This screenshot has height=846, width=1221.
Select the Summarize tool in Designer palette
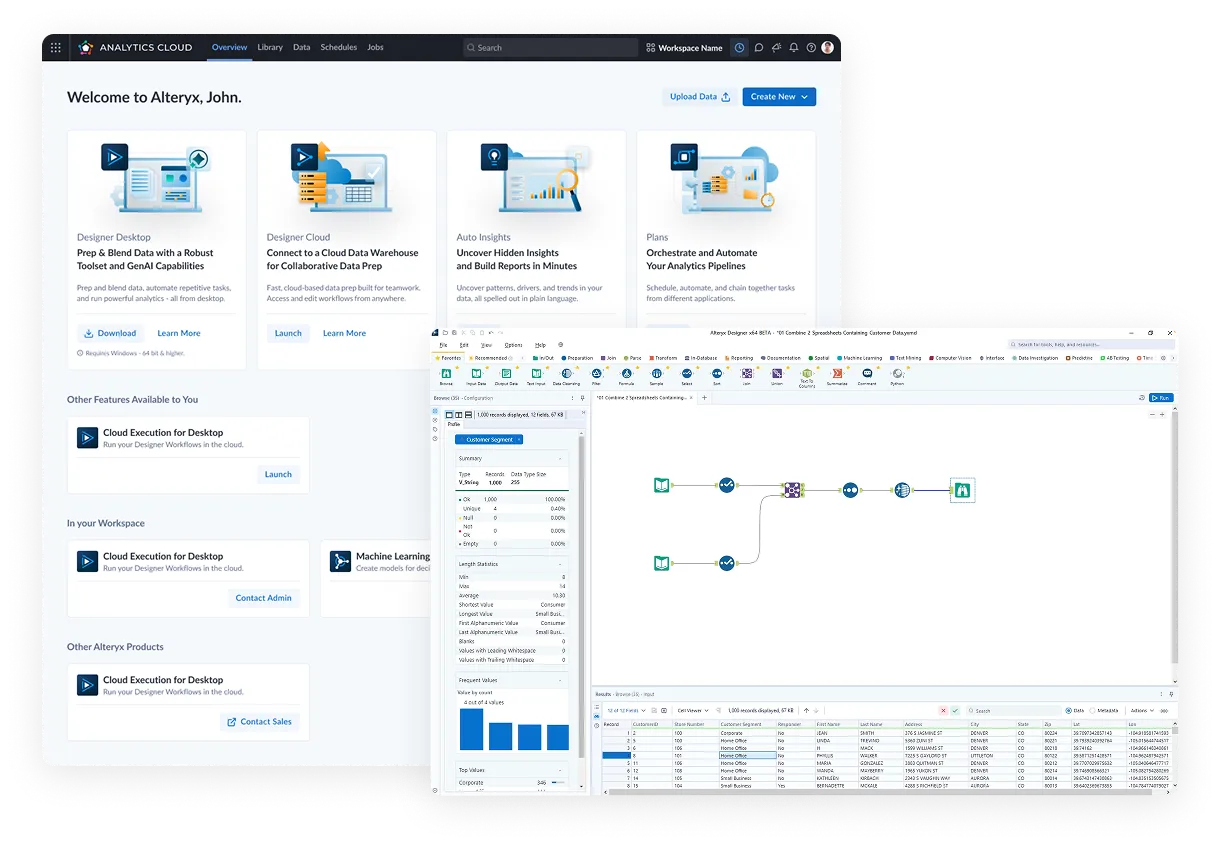837,376
